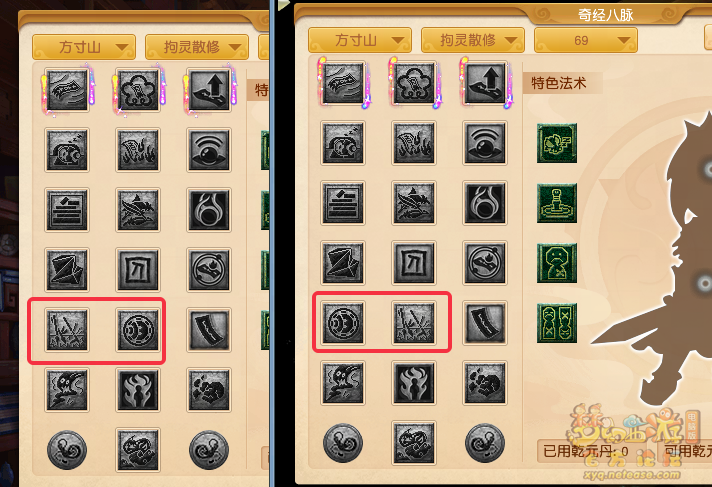
Task: Click the green stamp seal special spell icon
Action: (557, 203)
